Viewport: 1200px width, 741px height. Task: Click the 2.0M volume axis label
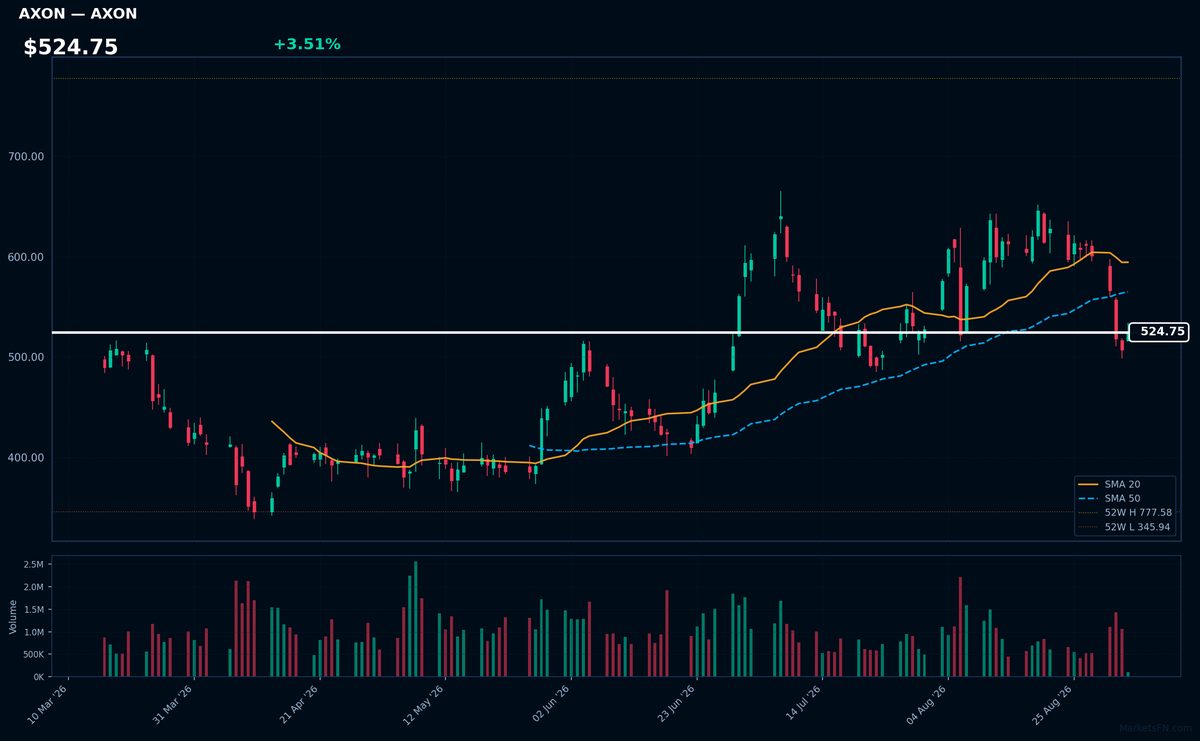(35, 587)
